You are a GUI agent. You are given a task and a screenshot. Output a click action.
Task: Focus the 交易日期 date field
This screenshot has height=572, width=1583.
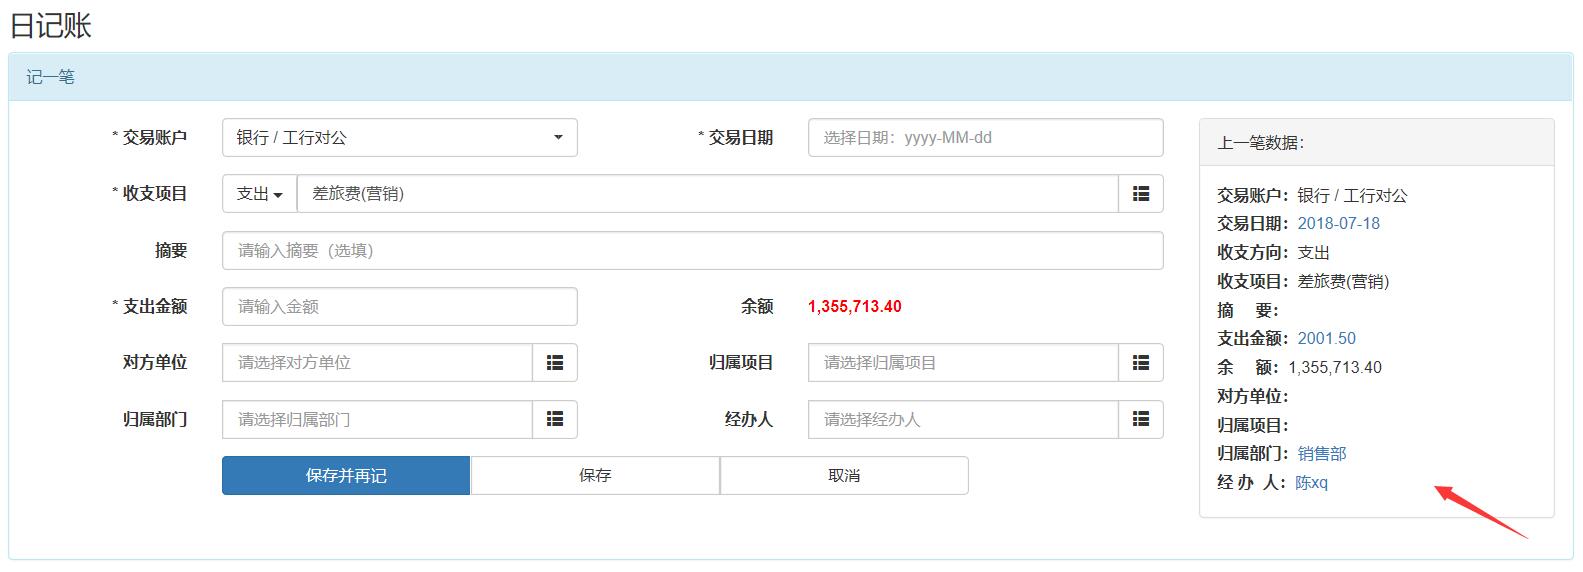coord(985,138)
